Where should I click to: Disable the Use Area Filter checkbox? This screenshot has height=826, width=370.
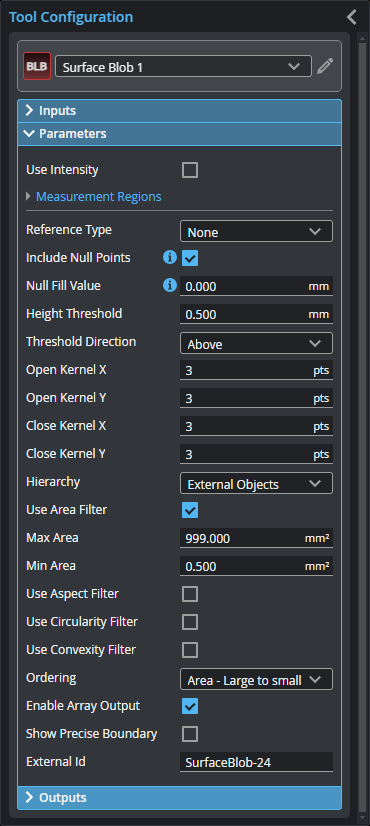click(x=190, y=510)
